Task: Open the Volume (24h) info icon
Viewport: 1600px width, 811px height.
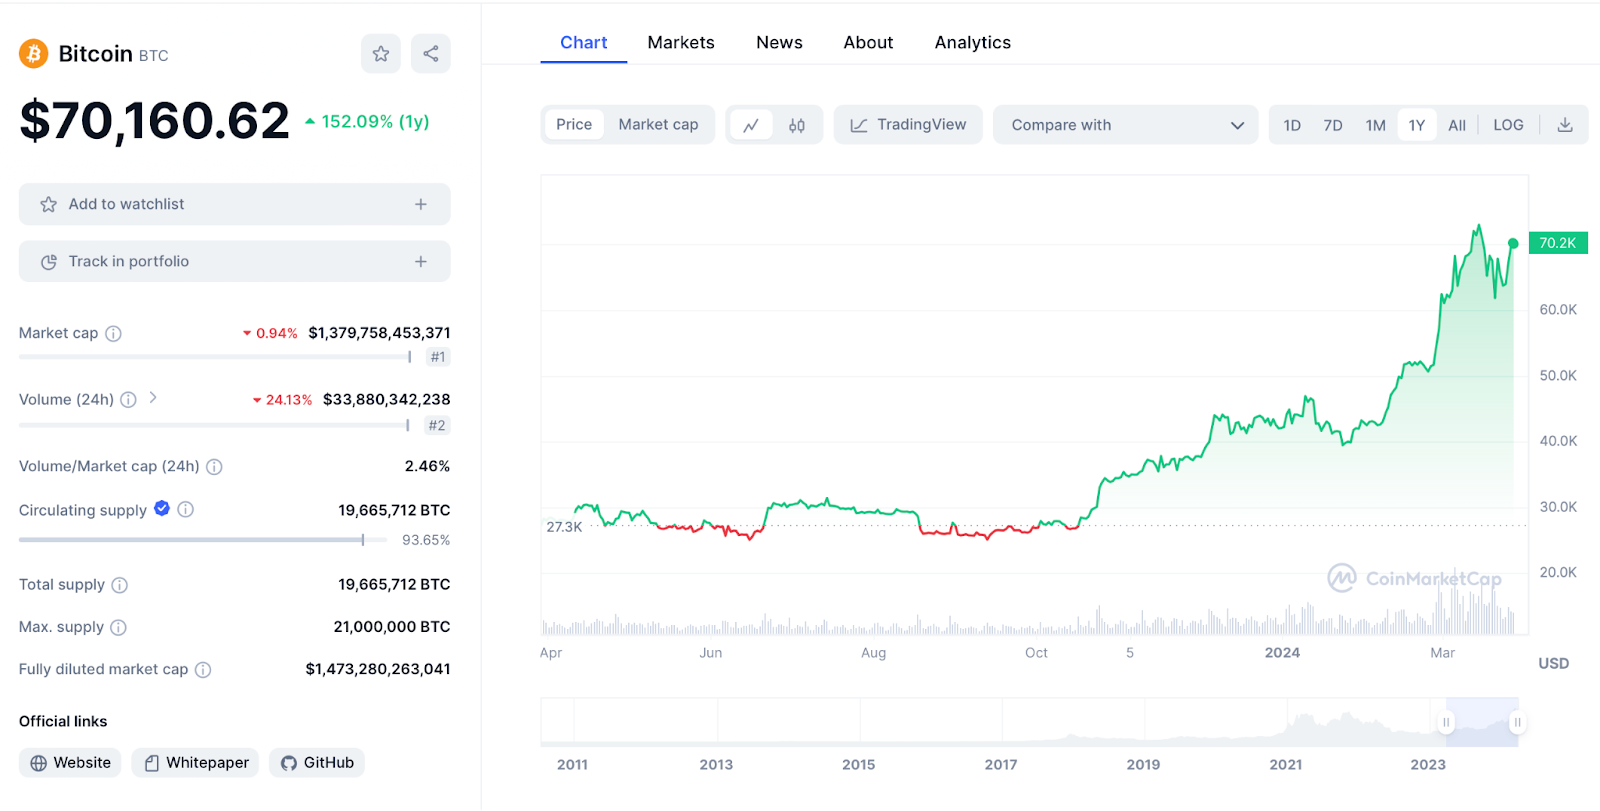Action: click(x=128, y=399)
